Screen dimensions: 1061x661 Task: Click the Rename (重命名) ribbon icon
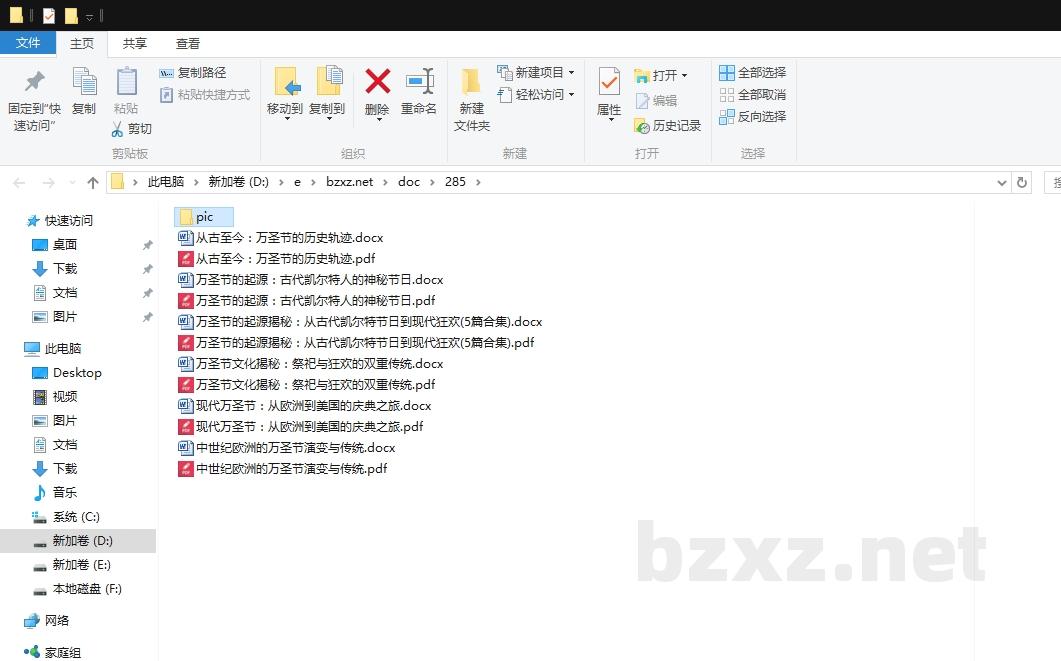coord(419,82)
